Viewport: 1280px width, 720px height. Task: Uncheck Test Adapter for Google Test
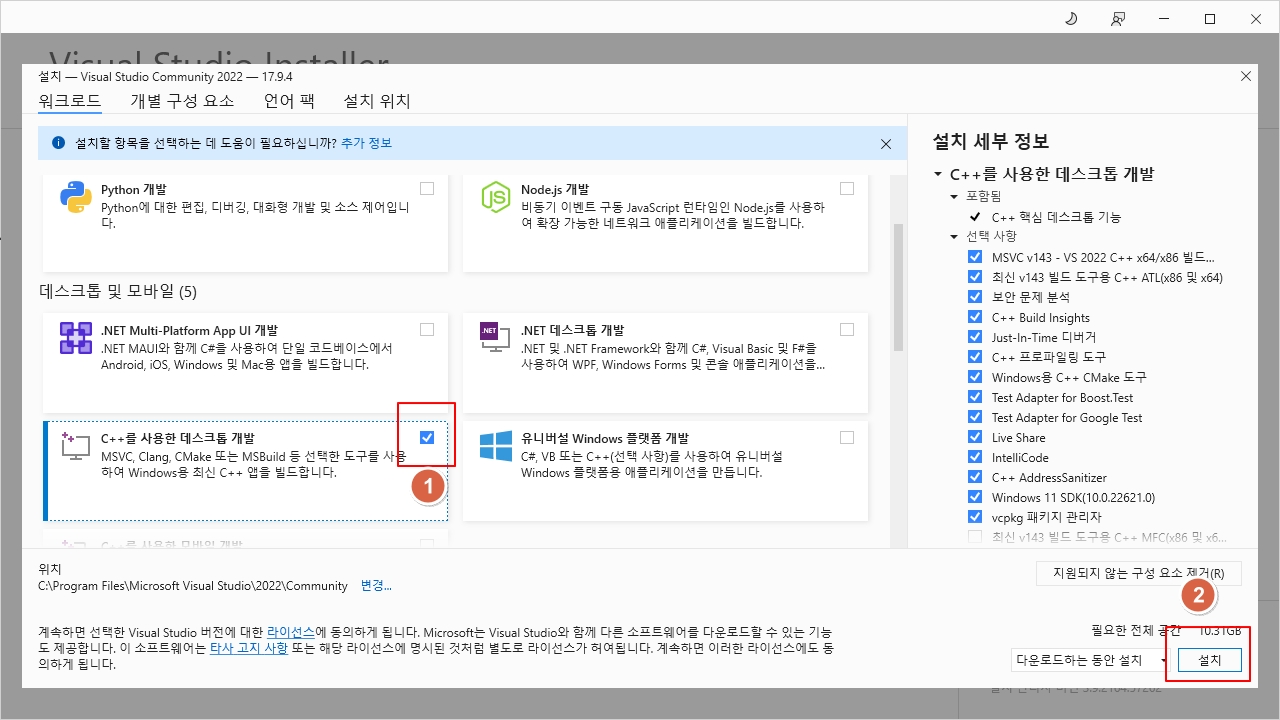tap(975, 417)
